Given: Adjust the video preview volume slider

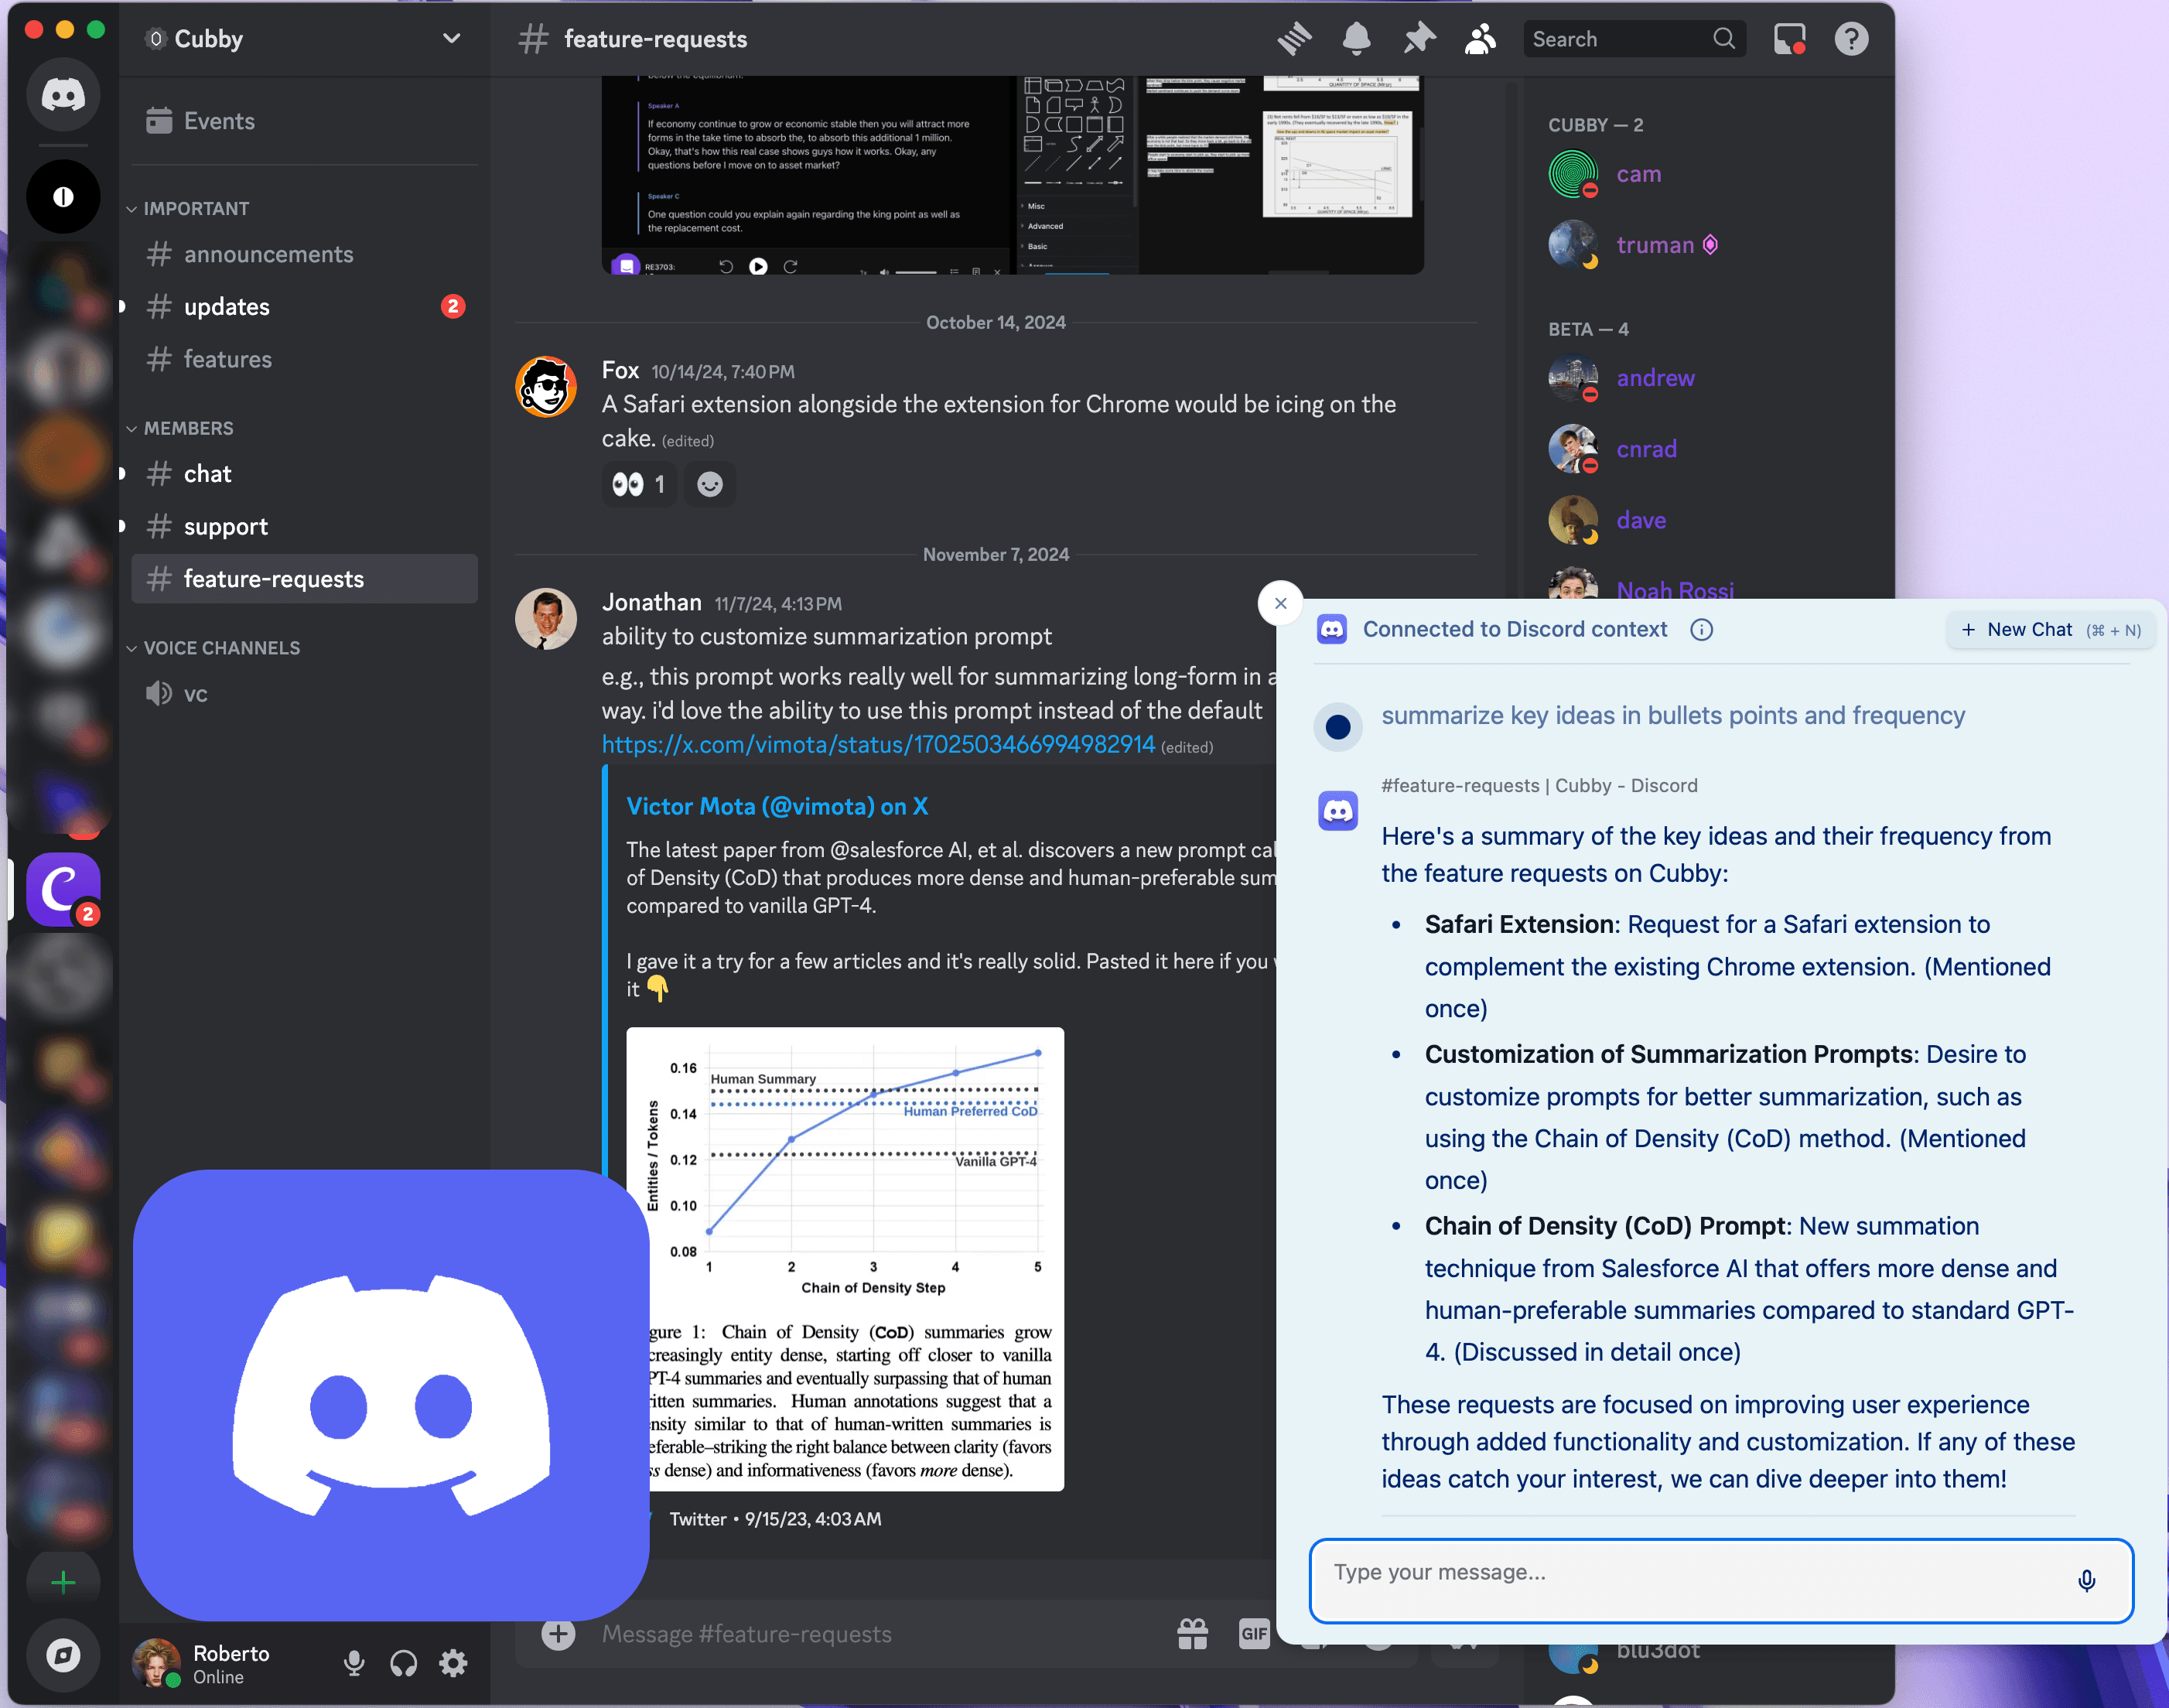Looking at the screenshot, I should (916, 272).
